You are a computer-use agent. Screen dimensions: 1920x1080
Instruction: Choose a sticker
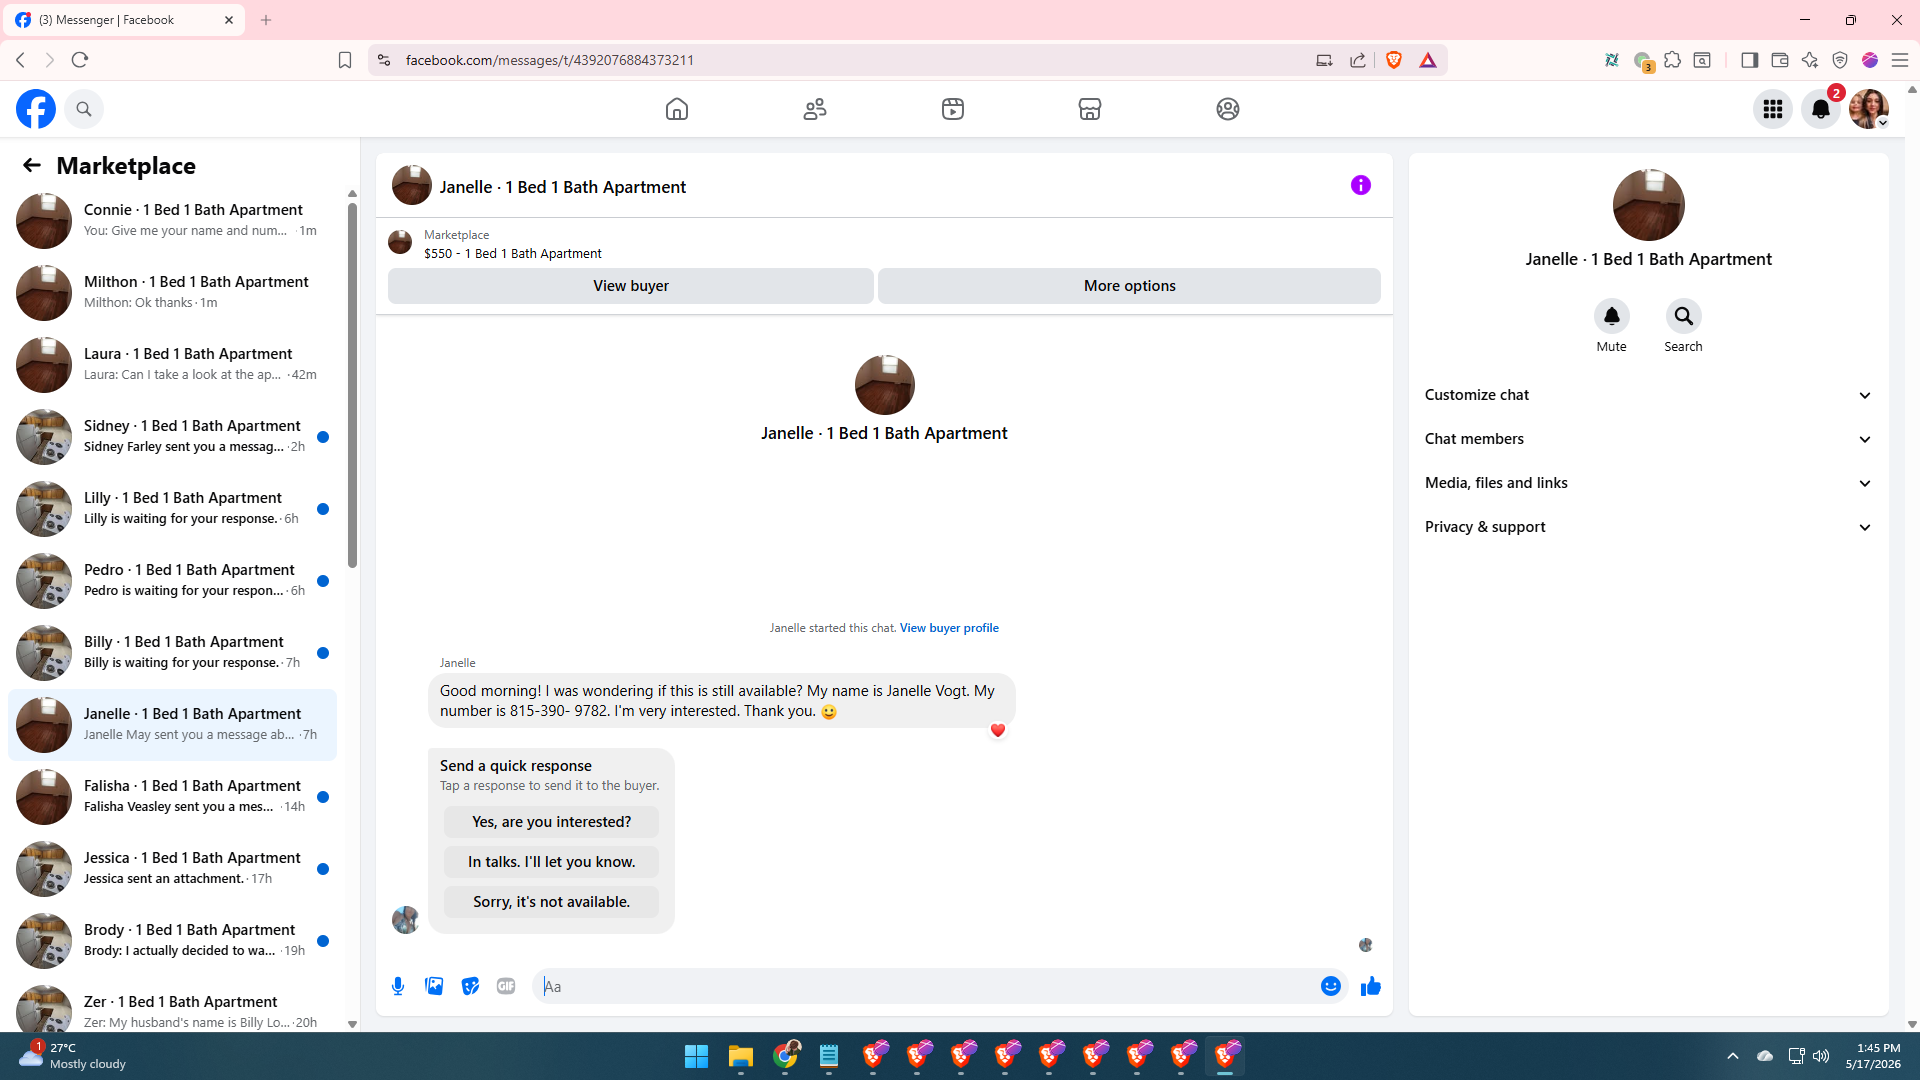[x=470, y=987]
